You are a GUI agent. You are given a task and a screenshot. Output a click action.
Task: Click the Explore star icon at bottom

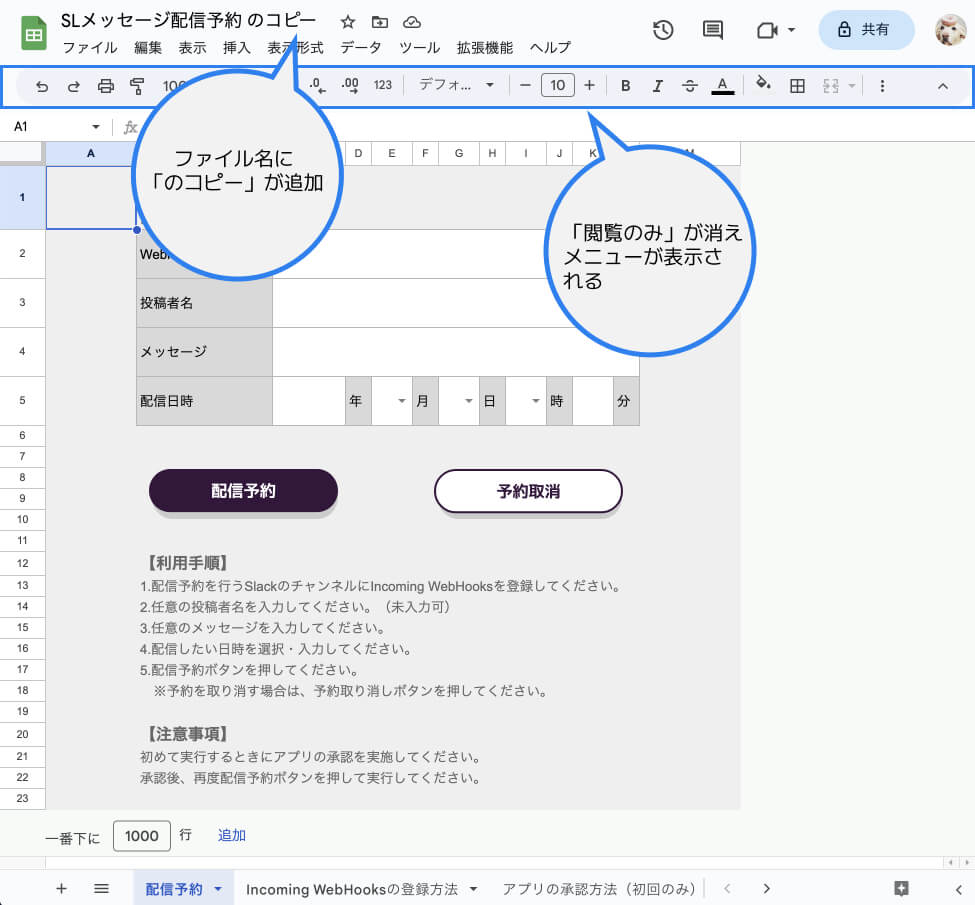coord(902,888)
